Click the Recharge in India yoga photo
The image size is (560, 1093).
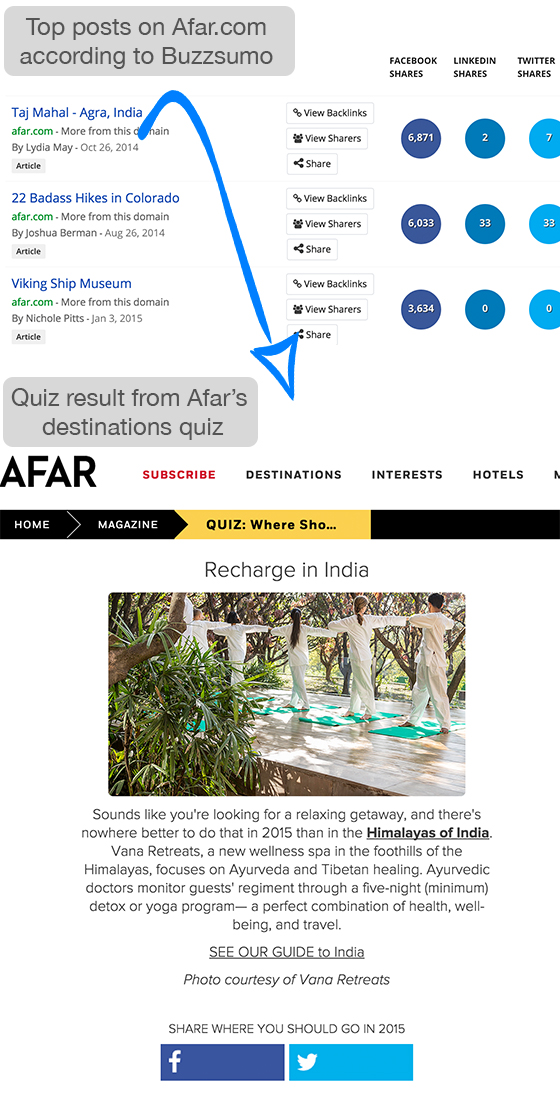coord(287,694)
